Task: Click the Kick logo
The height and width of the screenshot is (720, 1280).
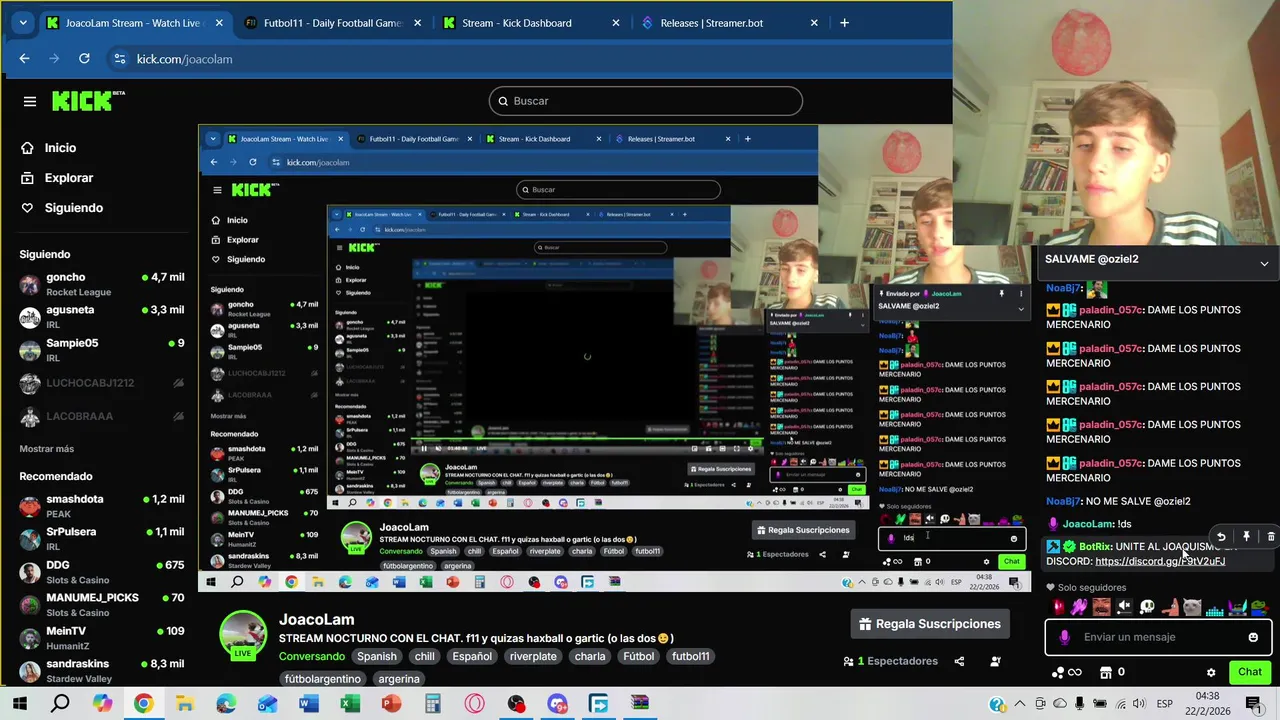Action: [x=87, y=100]
